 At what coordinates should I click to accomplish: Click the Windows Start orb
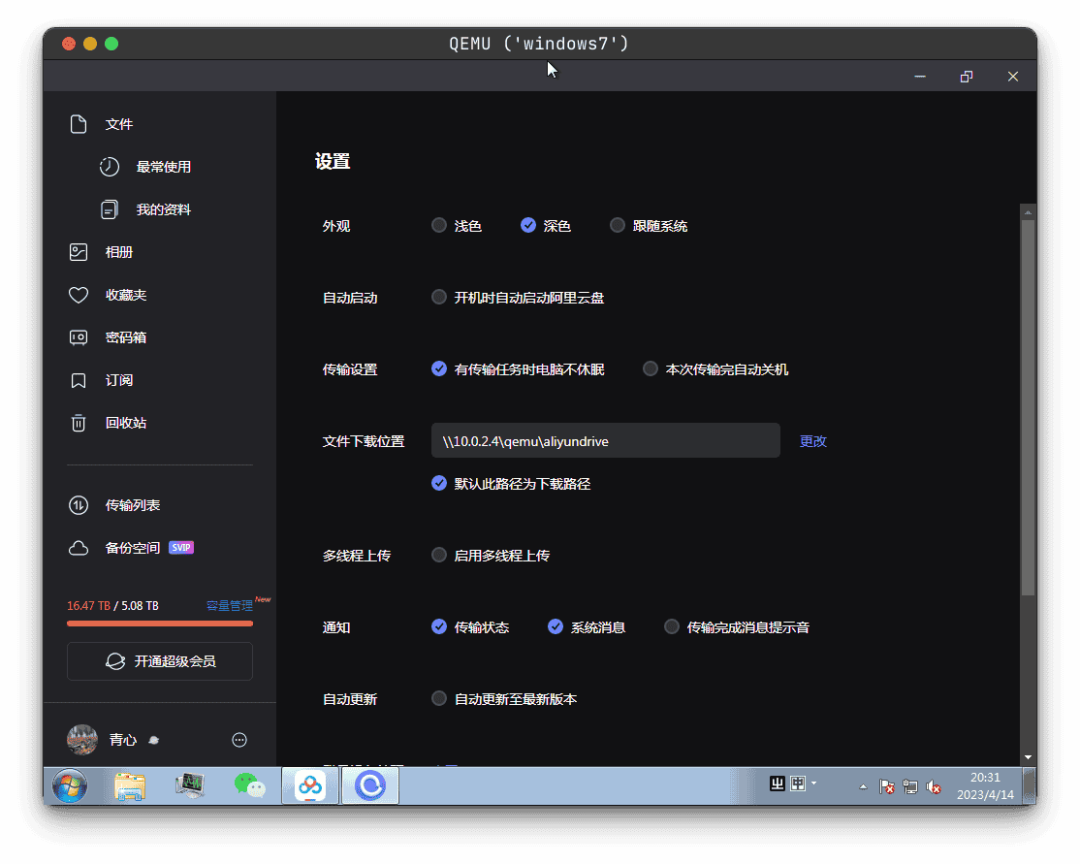pos(70,785)
